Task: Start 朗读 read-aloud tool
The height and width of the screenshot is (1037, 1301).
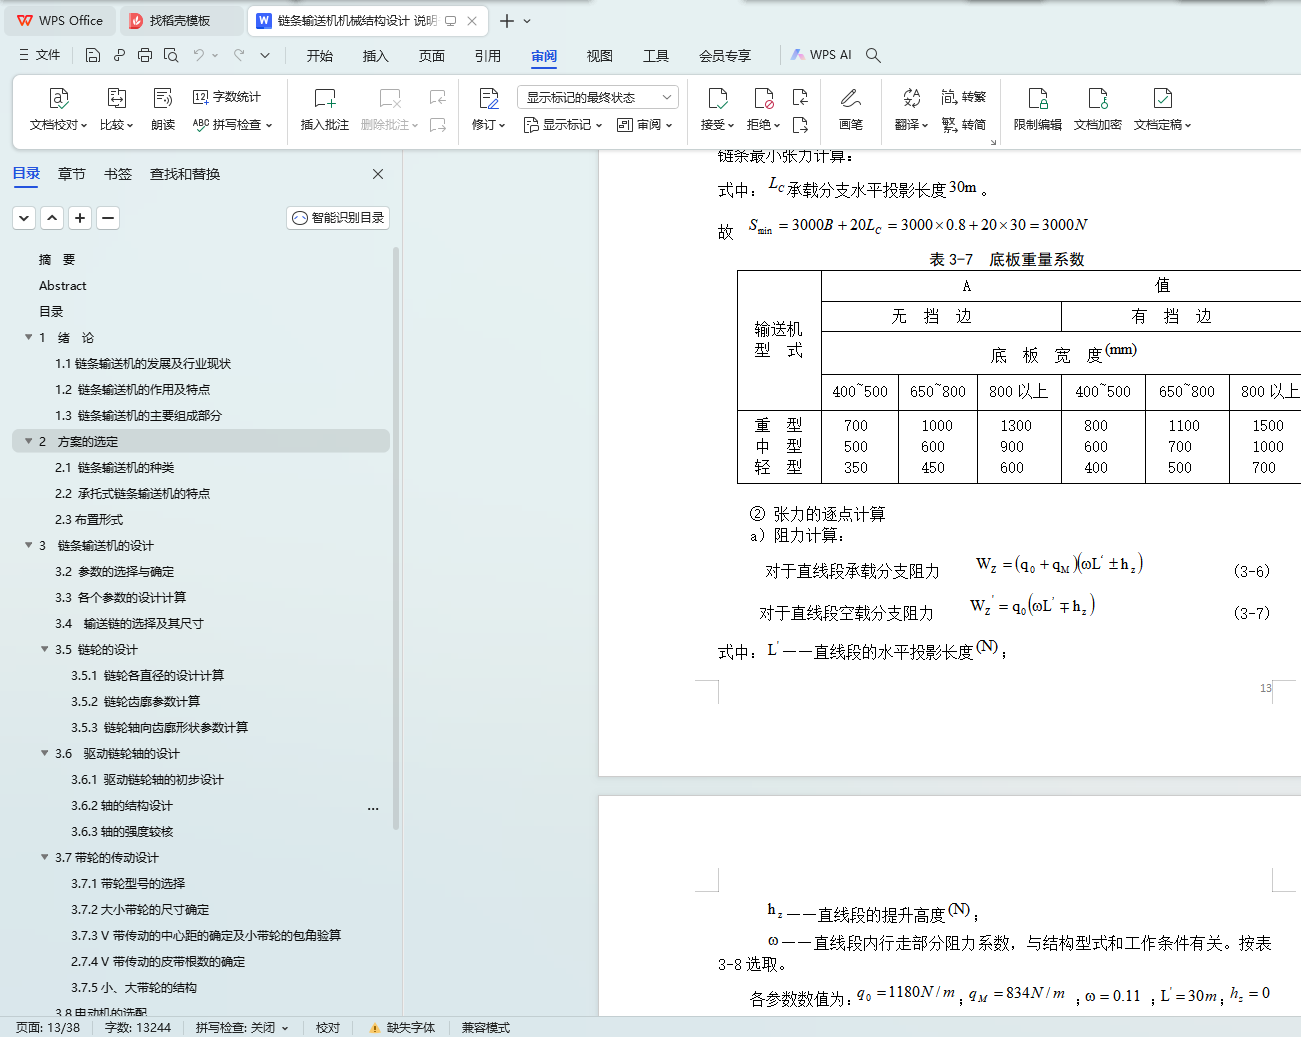Action: [x=163, y=109]
